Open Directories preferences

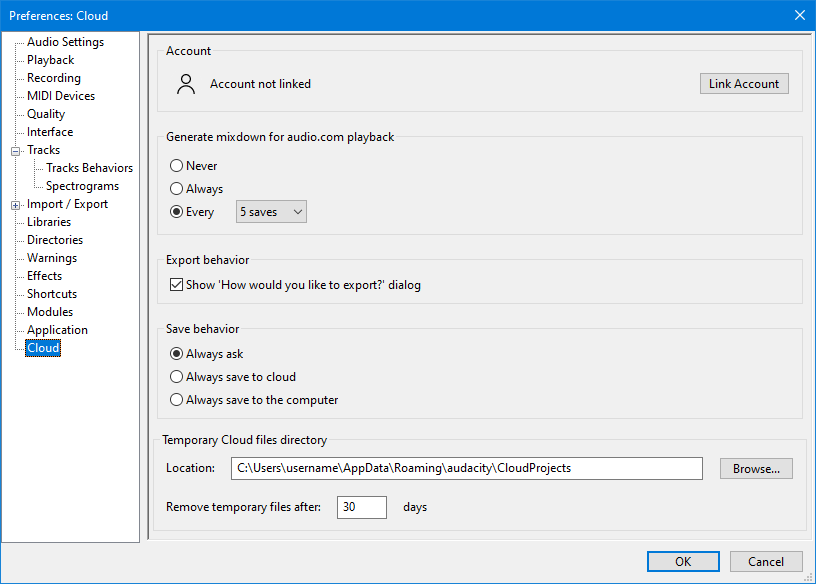[55, 240]
